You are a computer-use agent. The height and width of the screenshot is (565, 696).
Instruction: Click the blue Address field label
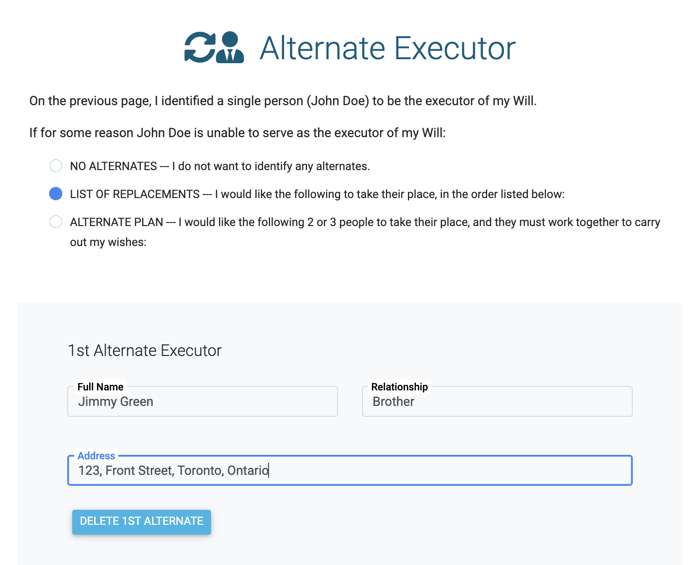96,456
